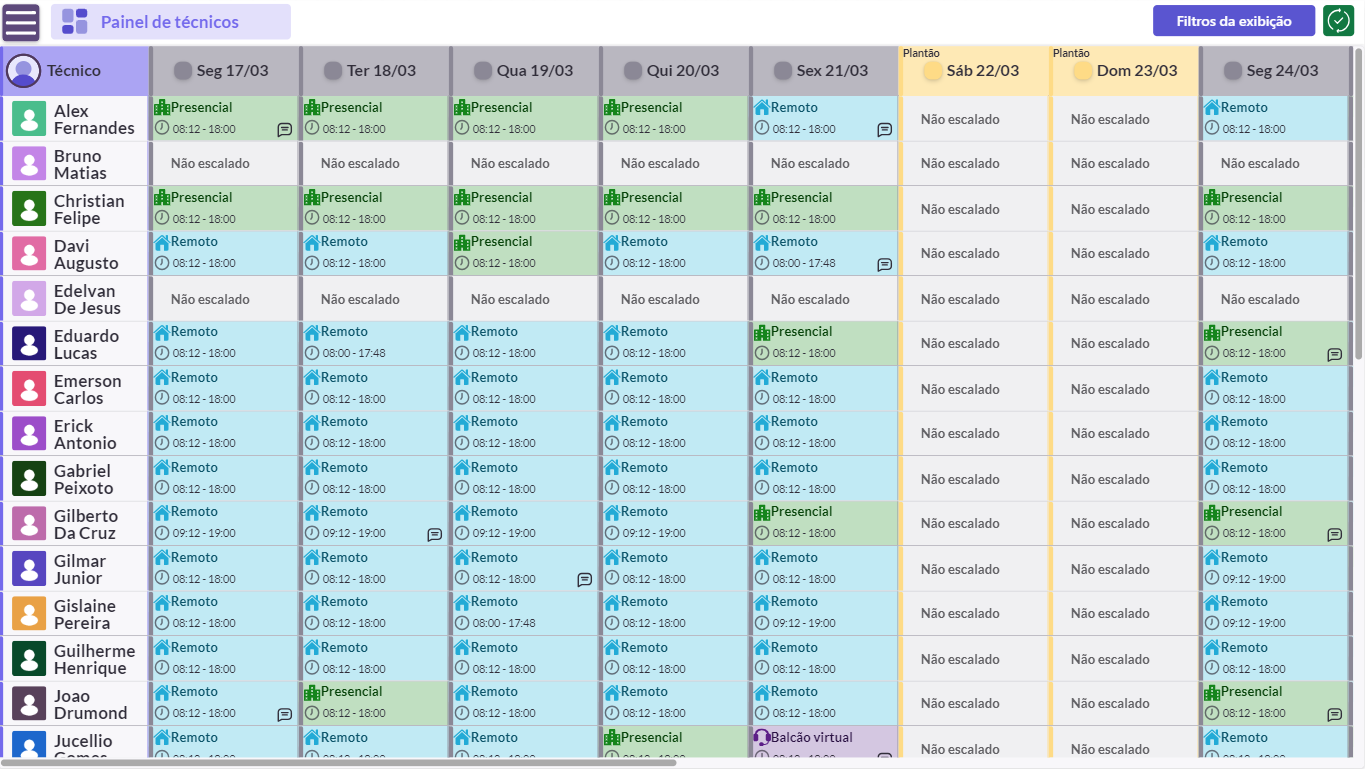This screenshot has width=1365, height=769.
Task: Toggle the Sex 21/03 day selector
Action: [783, 71]
